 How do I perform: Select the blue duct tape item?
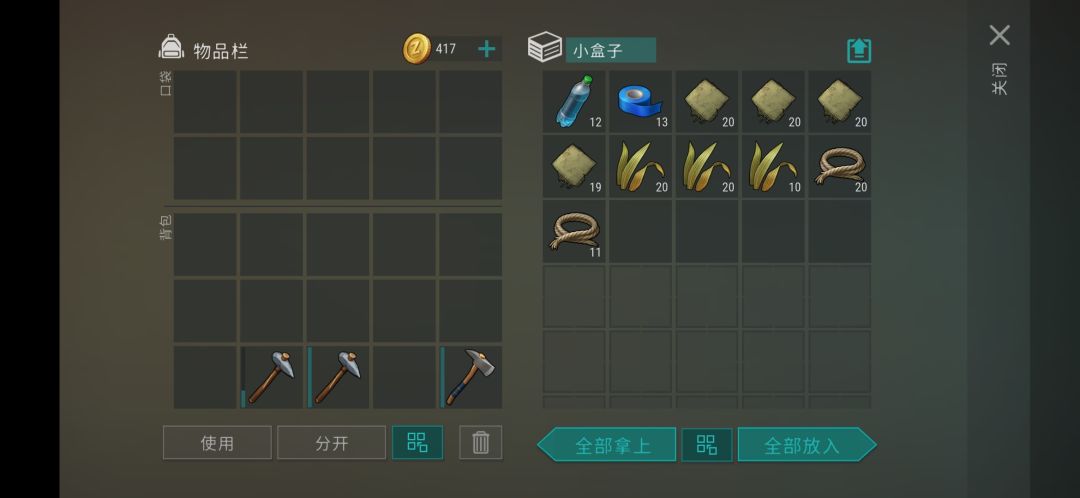click(x=640, y=101)
